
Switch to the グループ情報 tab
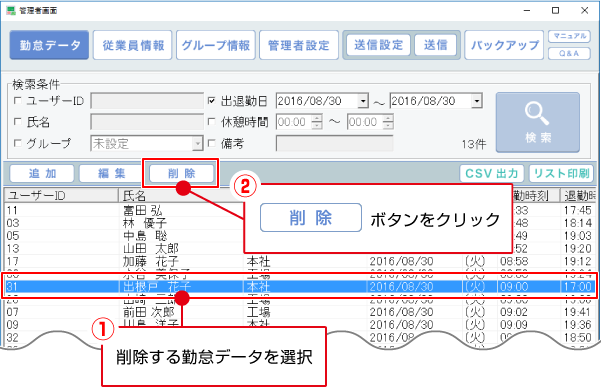pyautogui.click(x=216, y=45)
